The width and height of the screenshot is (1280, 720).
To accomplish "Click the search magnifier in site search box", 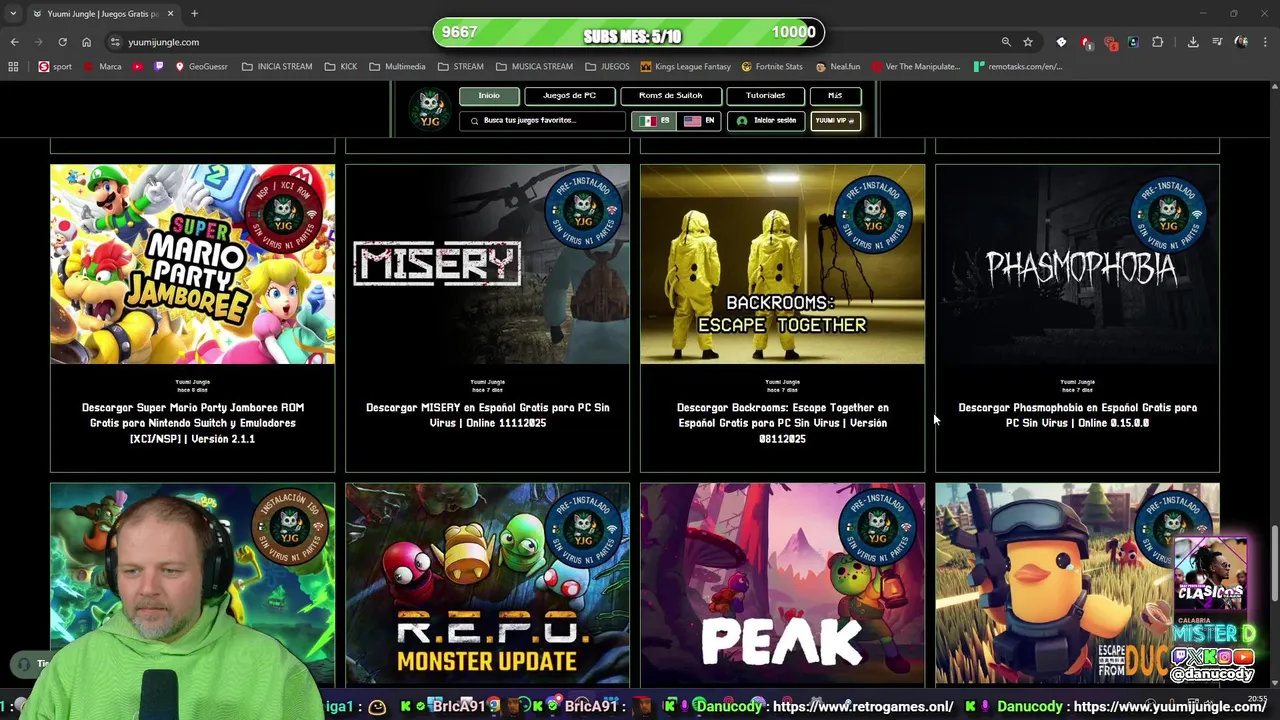I will point(474,121).
